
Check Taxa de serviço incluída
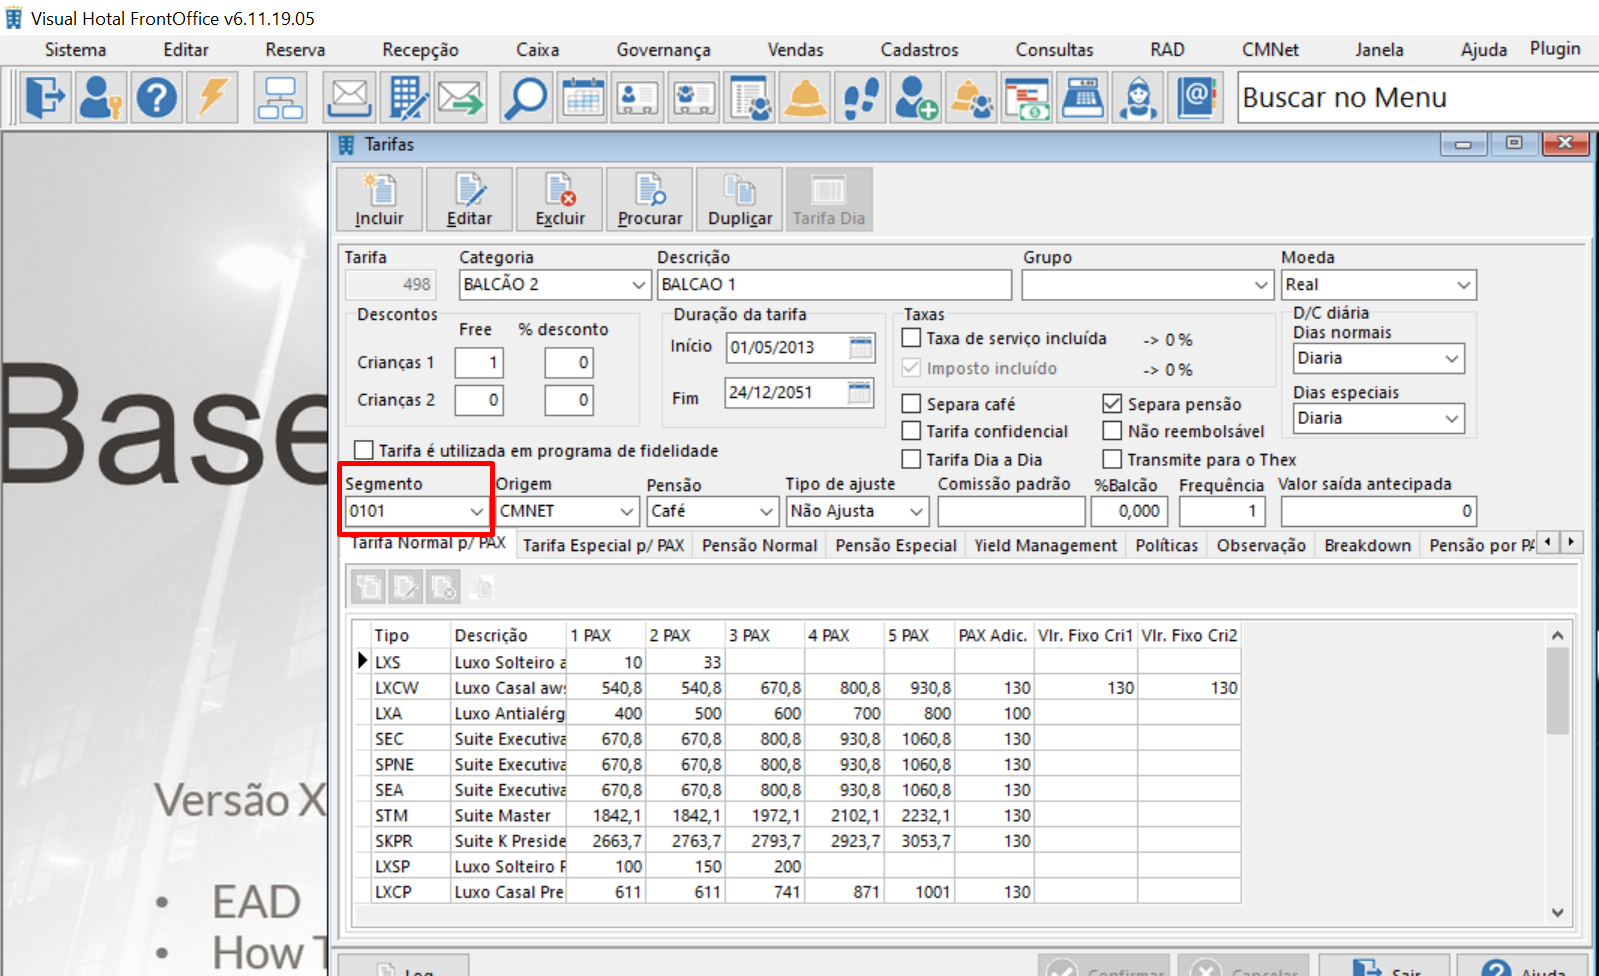[x=912, y=338]
